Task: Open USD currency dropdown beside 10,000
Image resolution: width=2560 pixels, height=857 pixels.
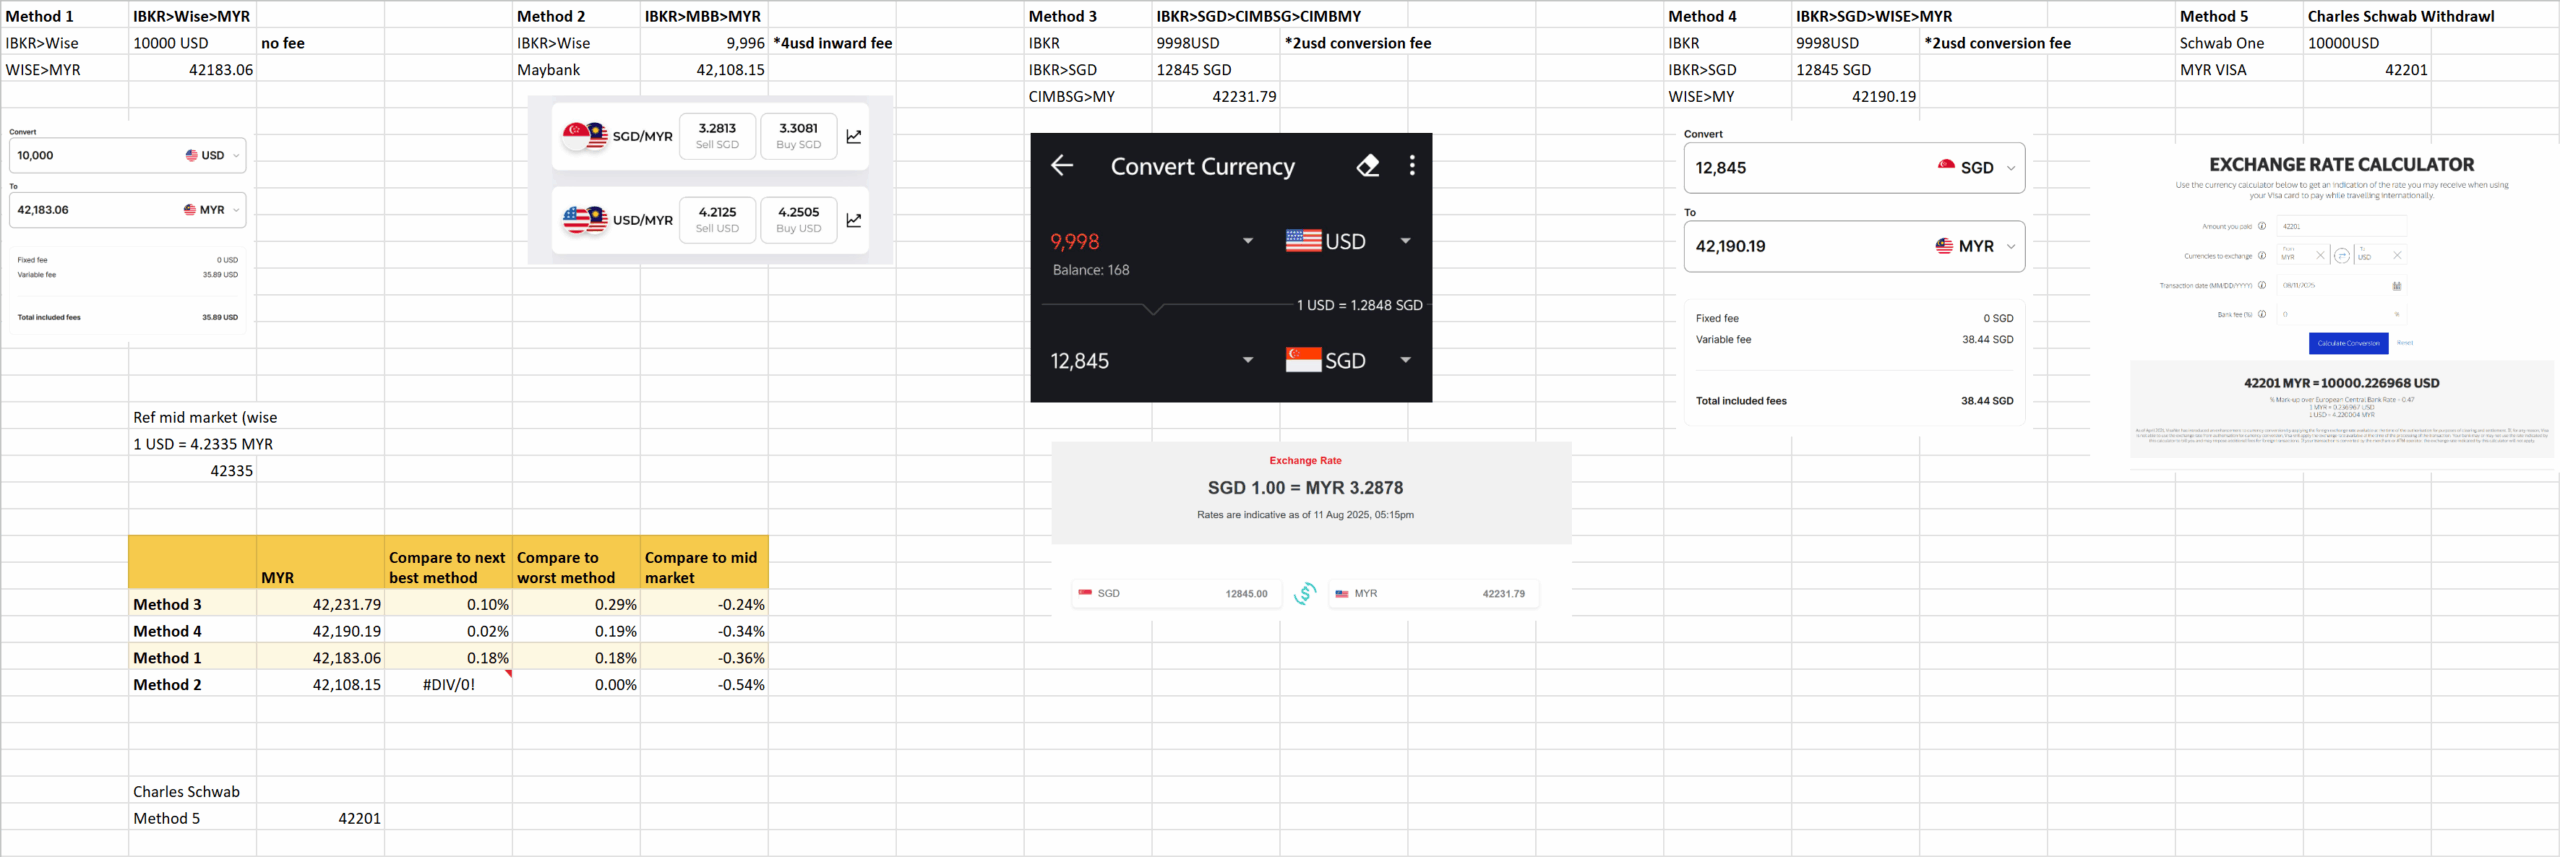Action: pyautogui.click(x=236, y=156)
